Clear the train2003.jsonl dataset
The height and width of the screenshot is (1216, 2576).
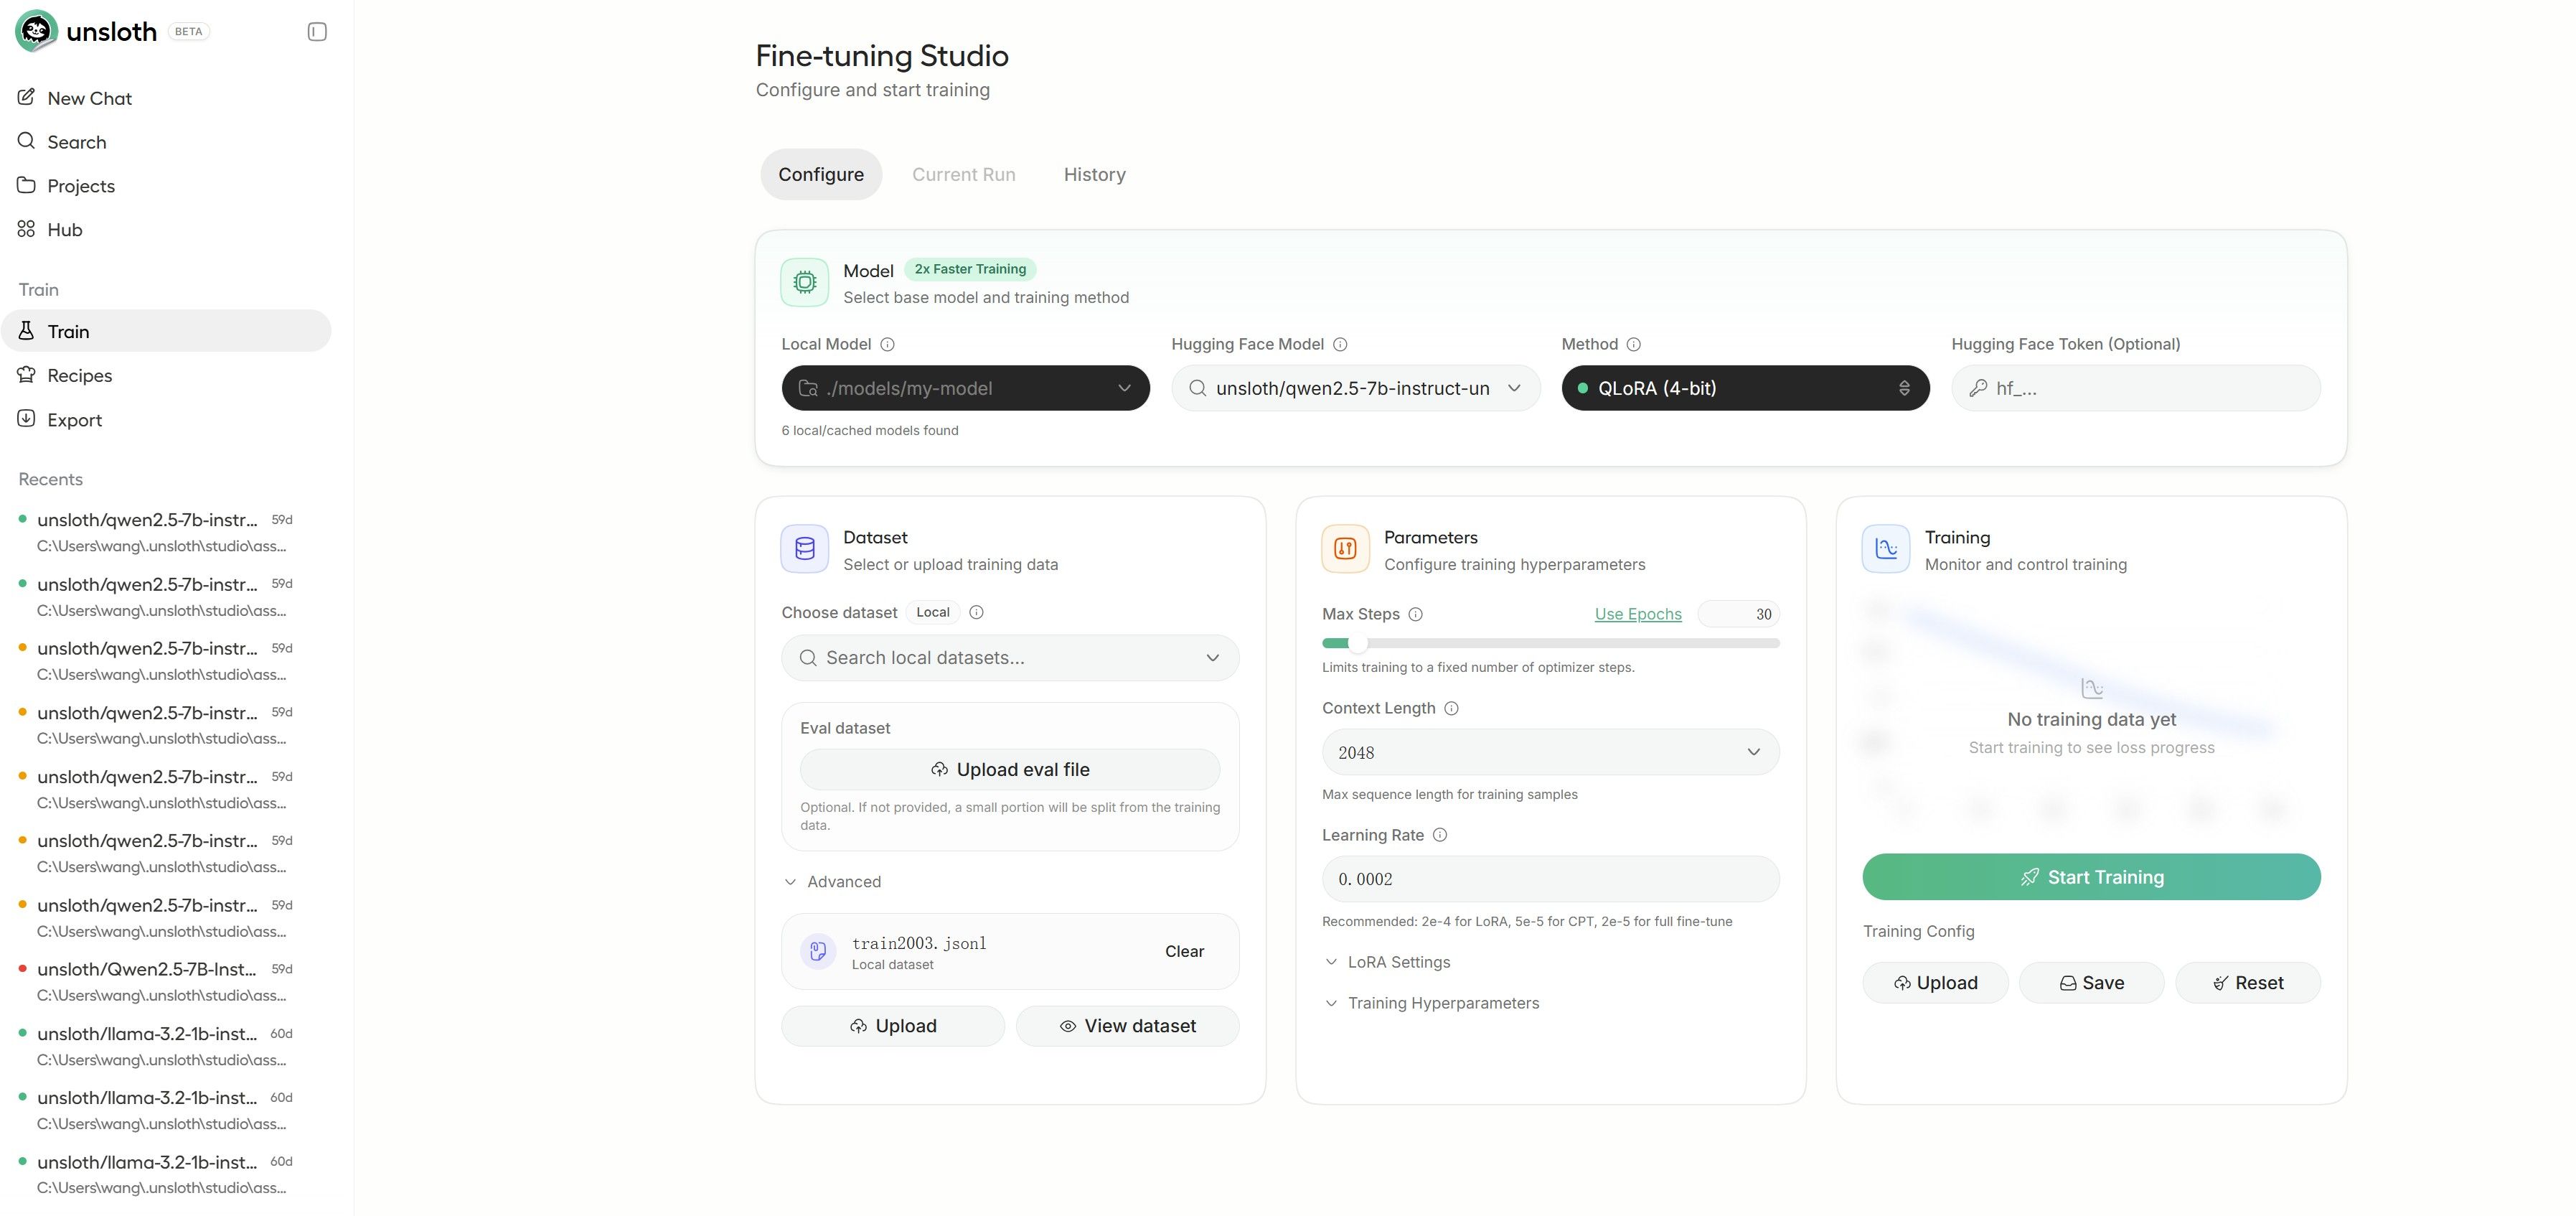[1184, 951]
